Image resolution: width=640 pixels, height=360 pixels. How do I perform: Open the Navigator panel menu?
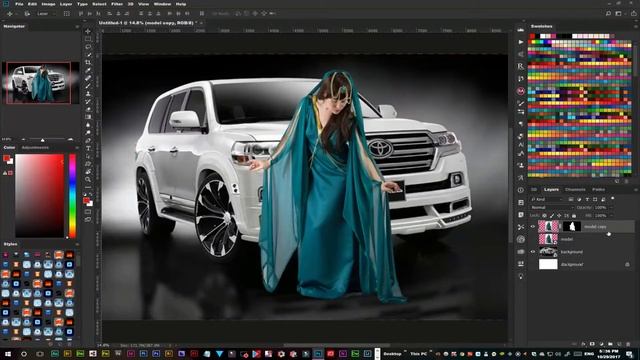tap(77, 26)
